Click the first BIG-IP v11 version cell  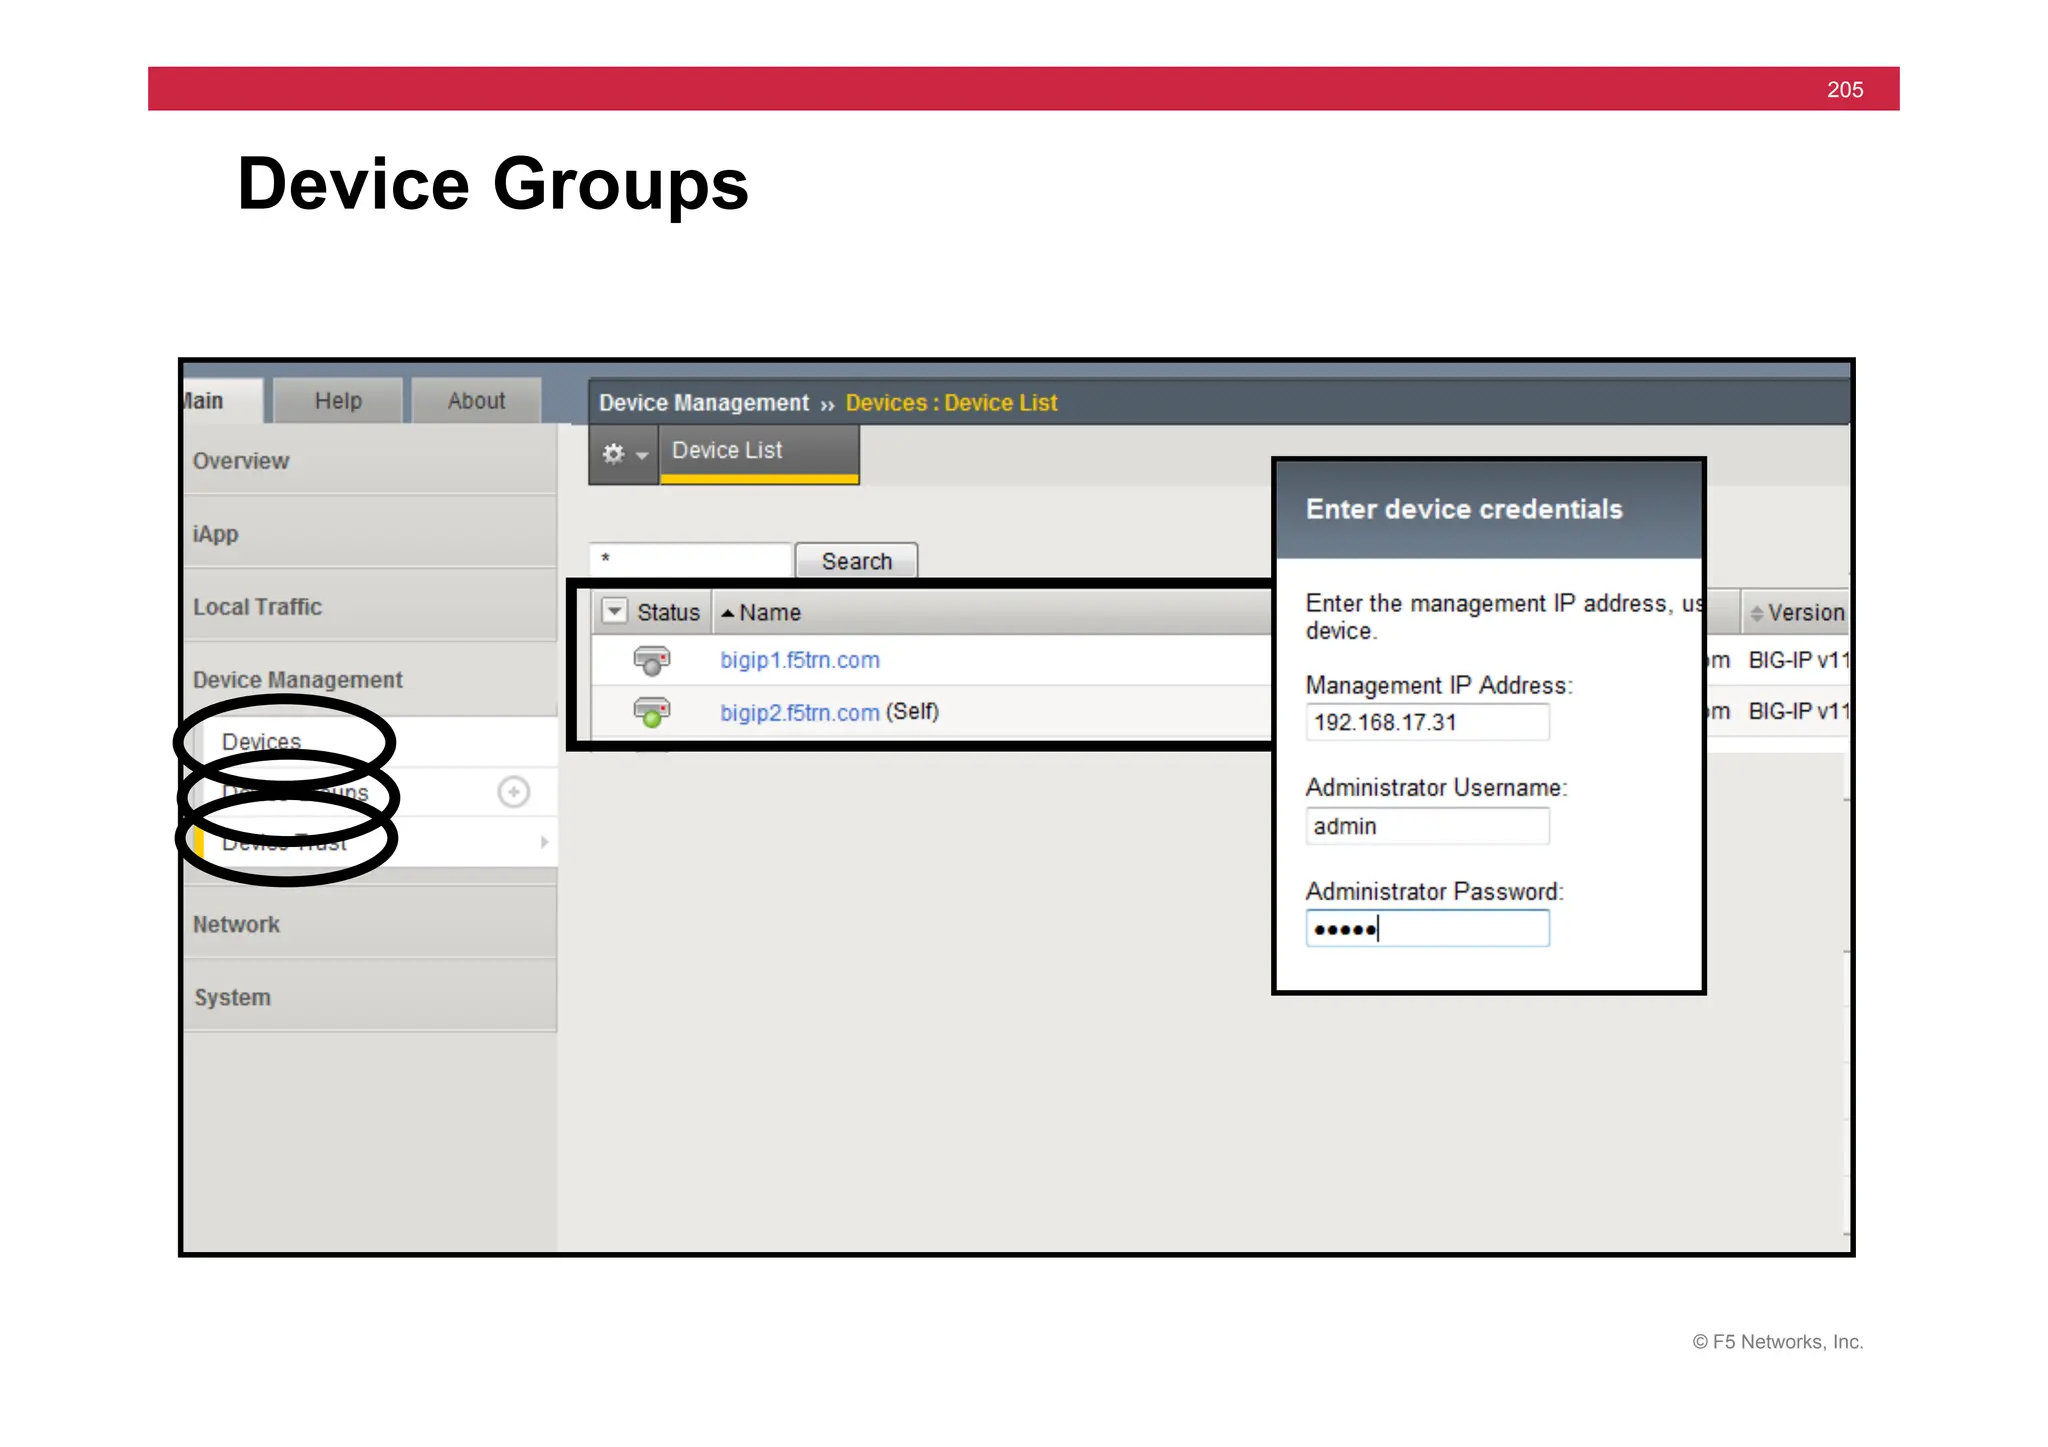(1798, 660)
